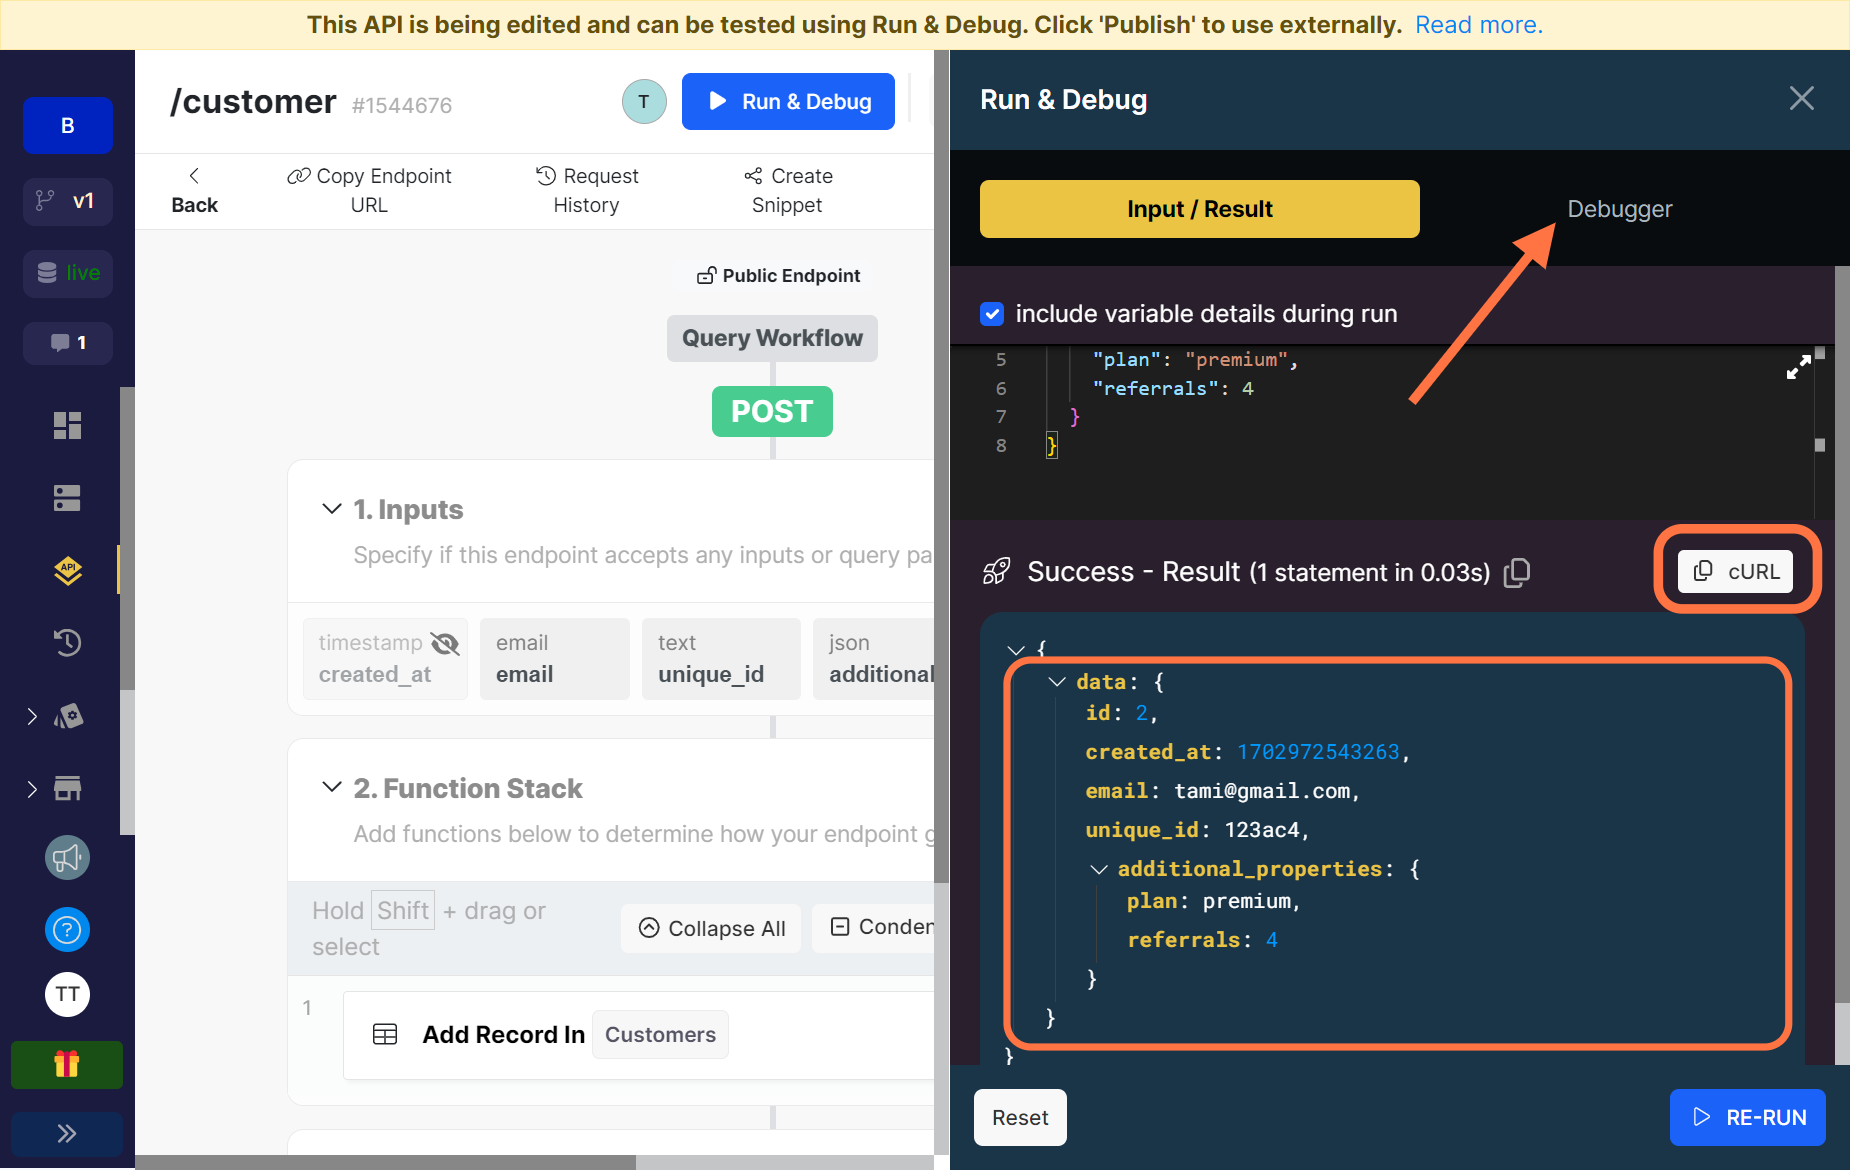Collapse the data object in result
This screenshot has width=1850, height=1170.
click(1057, 682)
